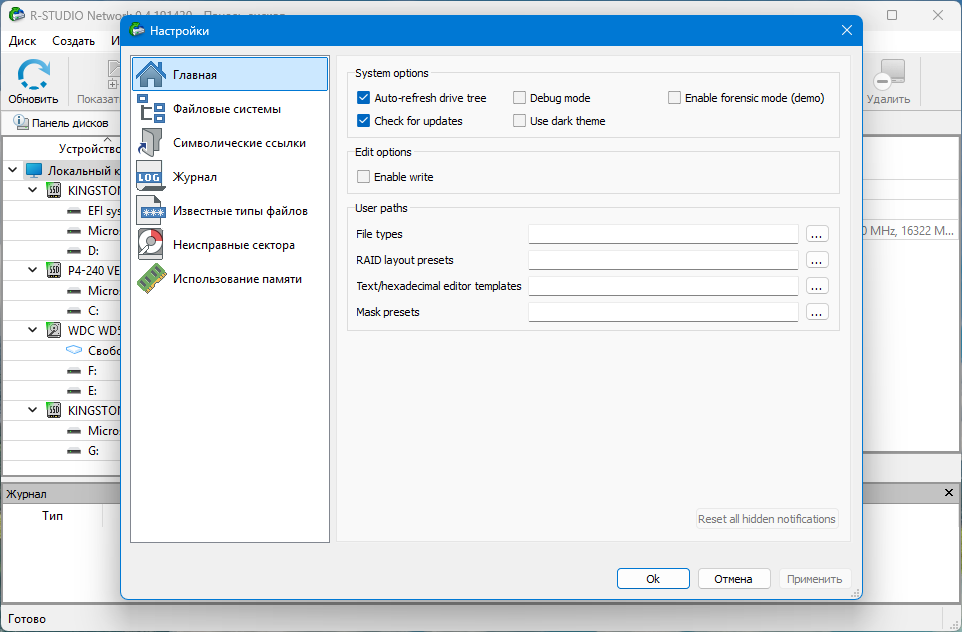Viewport: 962px width, 632px height.
Task: Open the Журнал LOG icon section
Action: [x=151, y=177]
